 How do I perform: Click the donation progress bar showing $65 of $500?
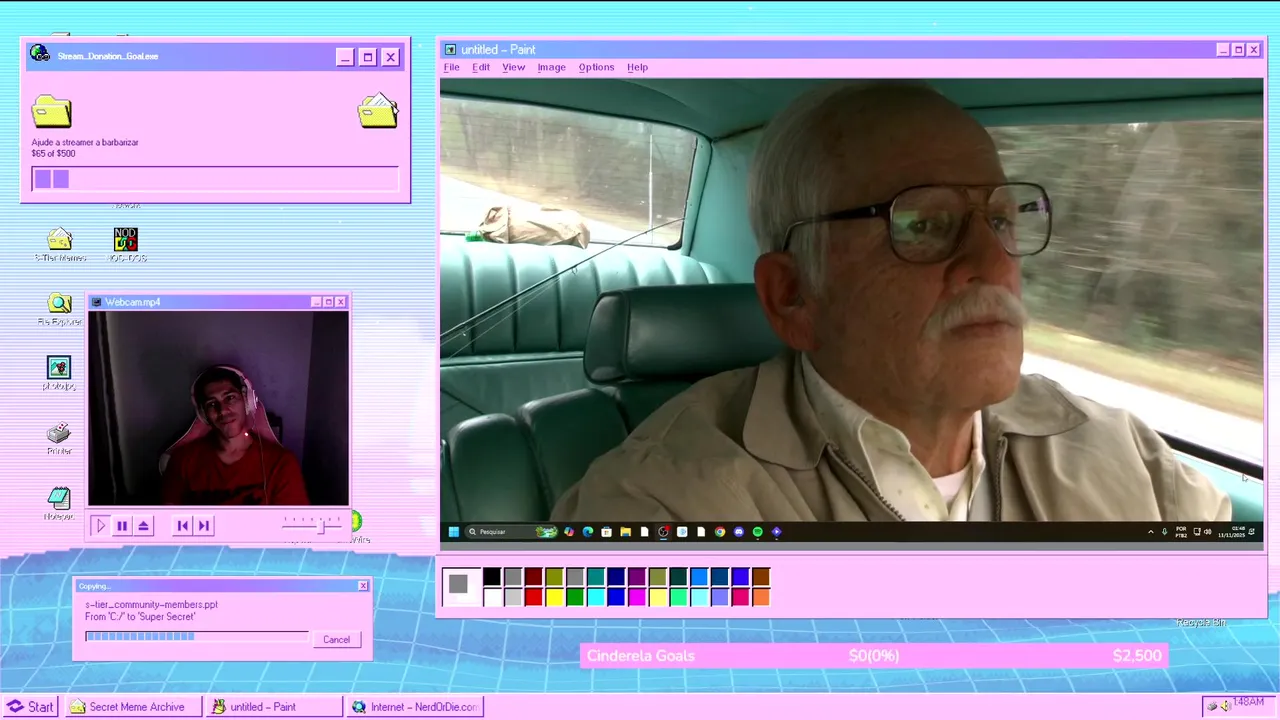(215, 179)
